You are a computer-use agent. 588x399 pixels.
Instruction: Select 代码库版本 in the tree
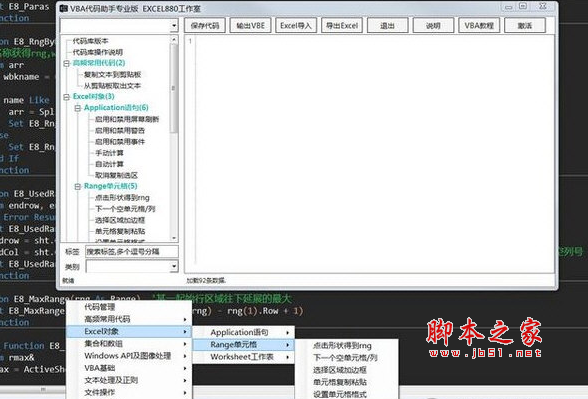point(90,41)
